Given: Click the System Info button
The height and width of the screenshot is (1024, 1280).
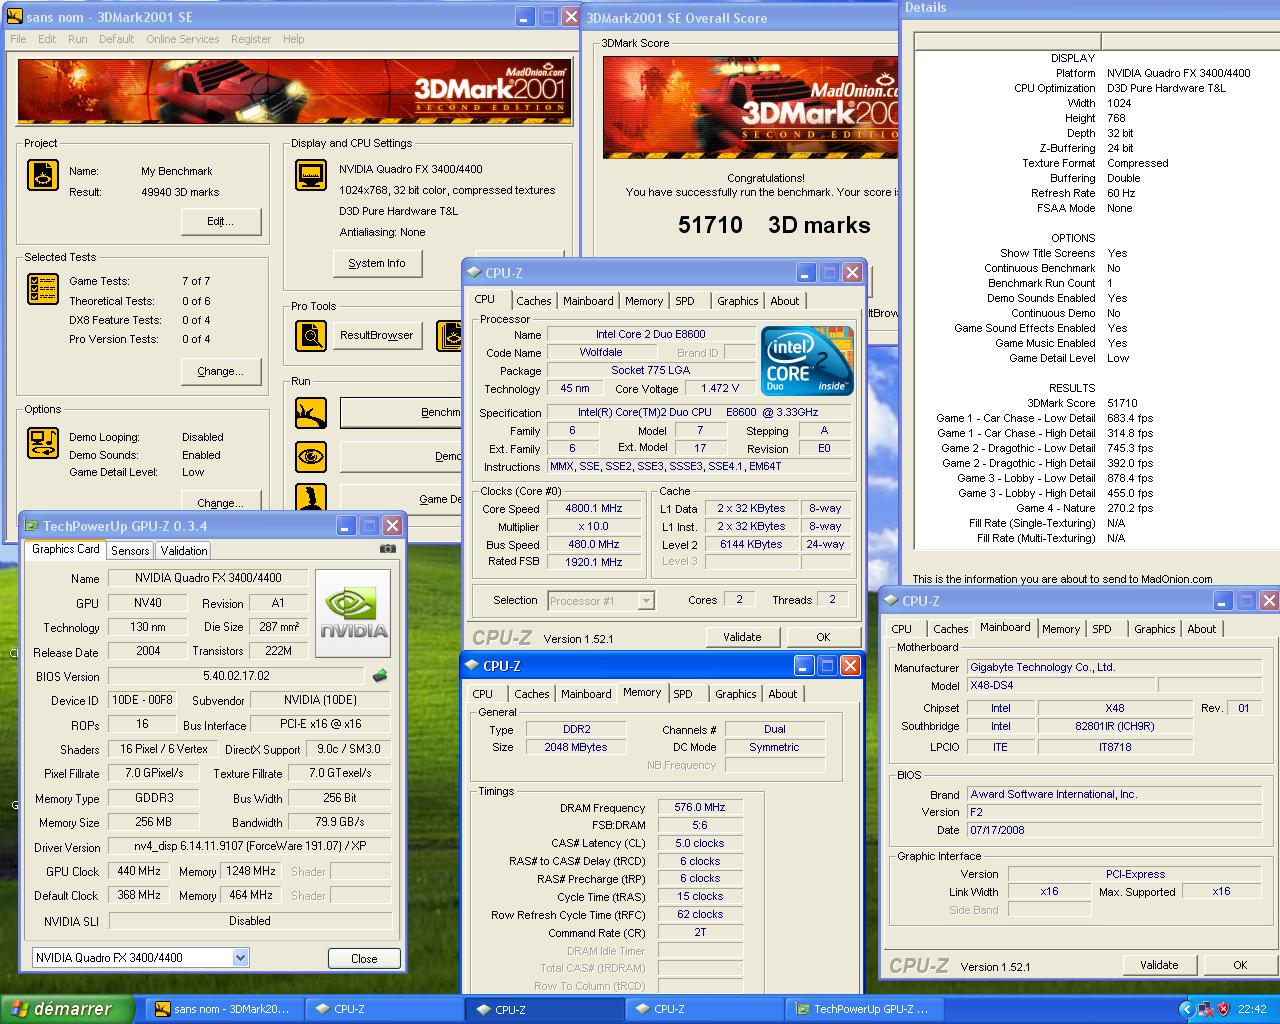Looking at the screenshot, I should 377,263.
